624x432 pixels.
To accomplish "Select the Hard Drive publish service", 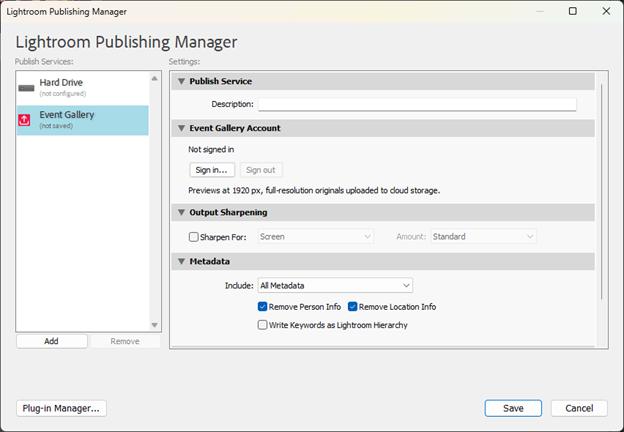I will click(x=82, y=88).
